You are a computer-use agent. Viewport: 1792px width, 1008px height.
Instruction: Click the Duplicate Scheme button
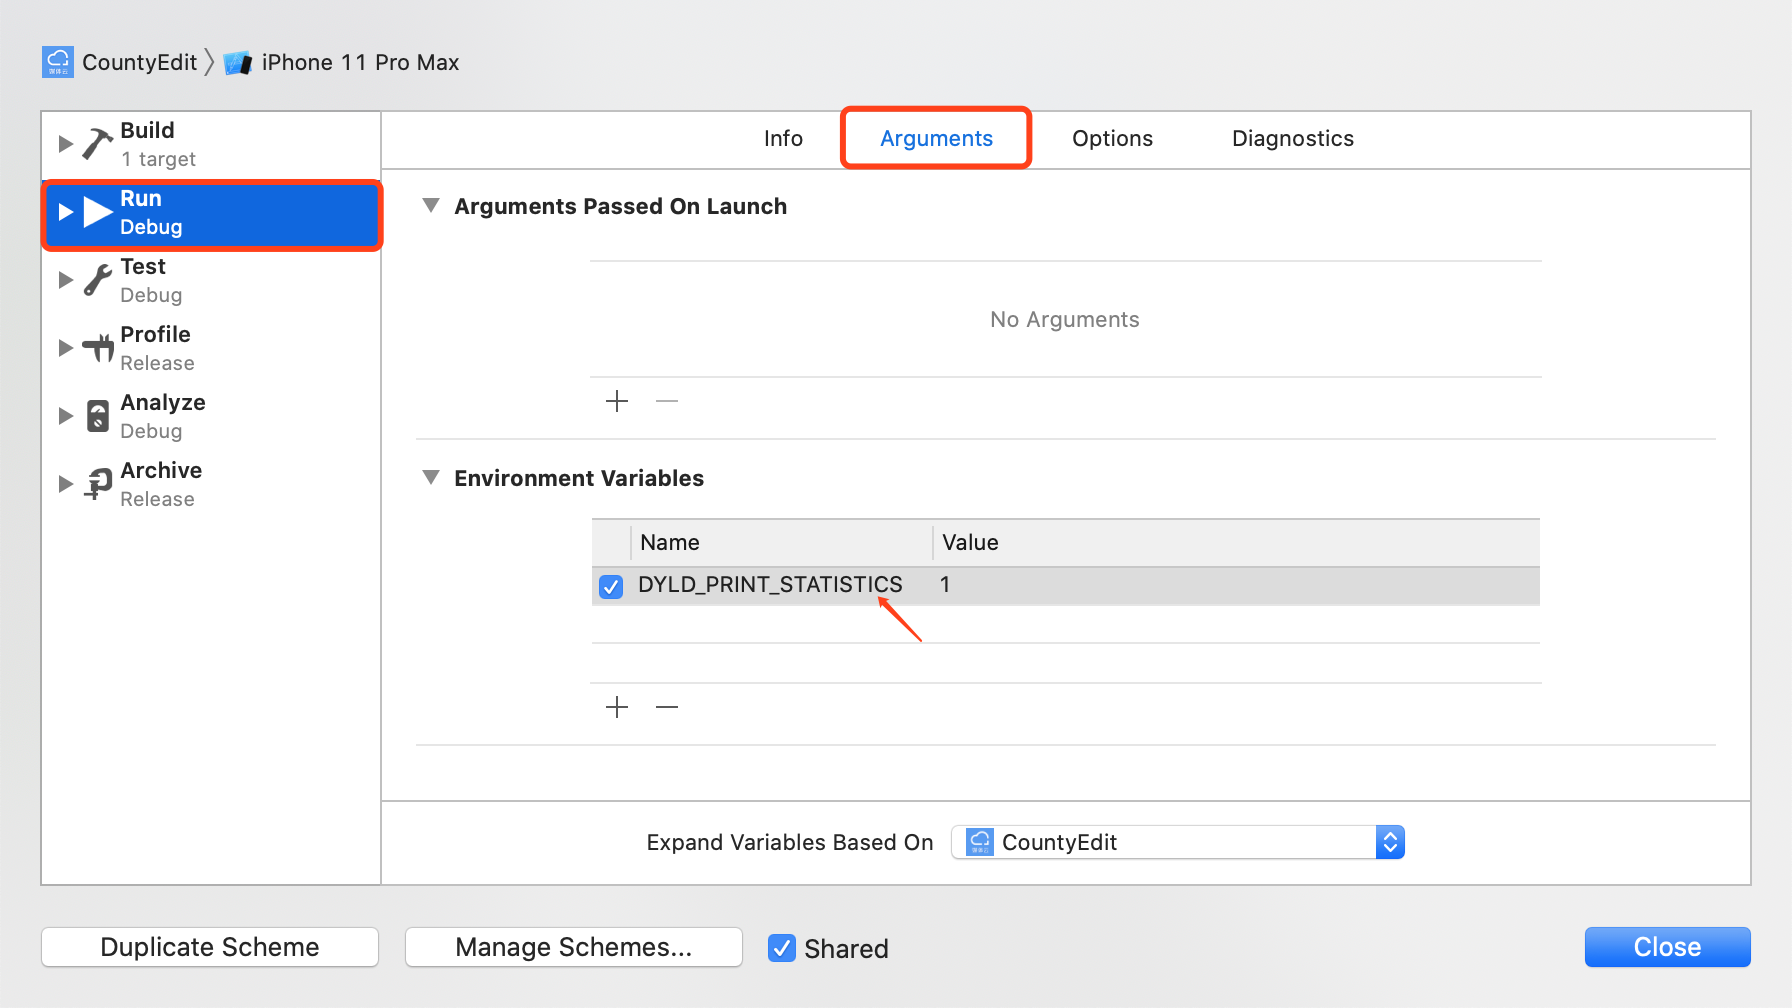coord(210,947)
